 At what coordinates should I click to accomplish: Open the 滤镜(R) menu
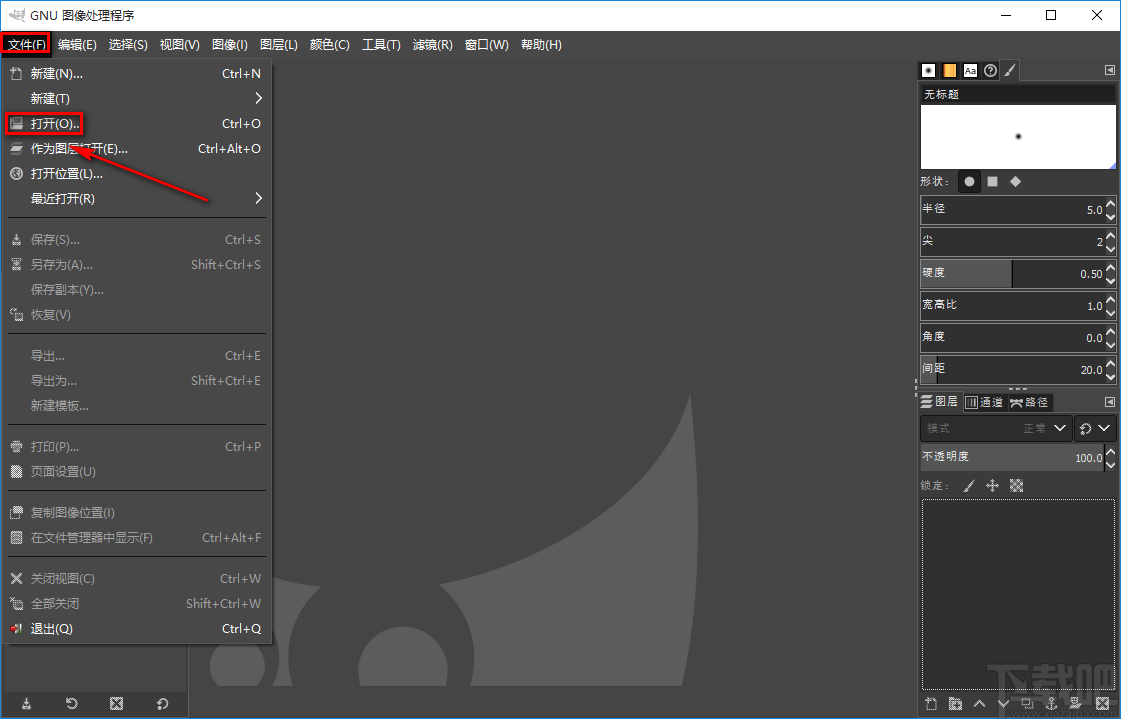pos(433,44)
